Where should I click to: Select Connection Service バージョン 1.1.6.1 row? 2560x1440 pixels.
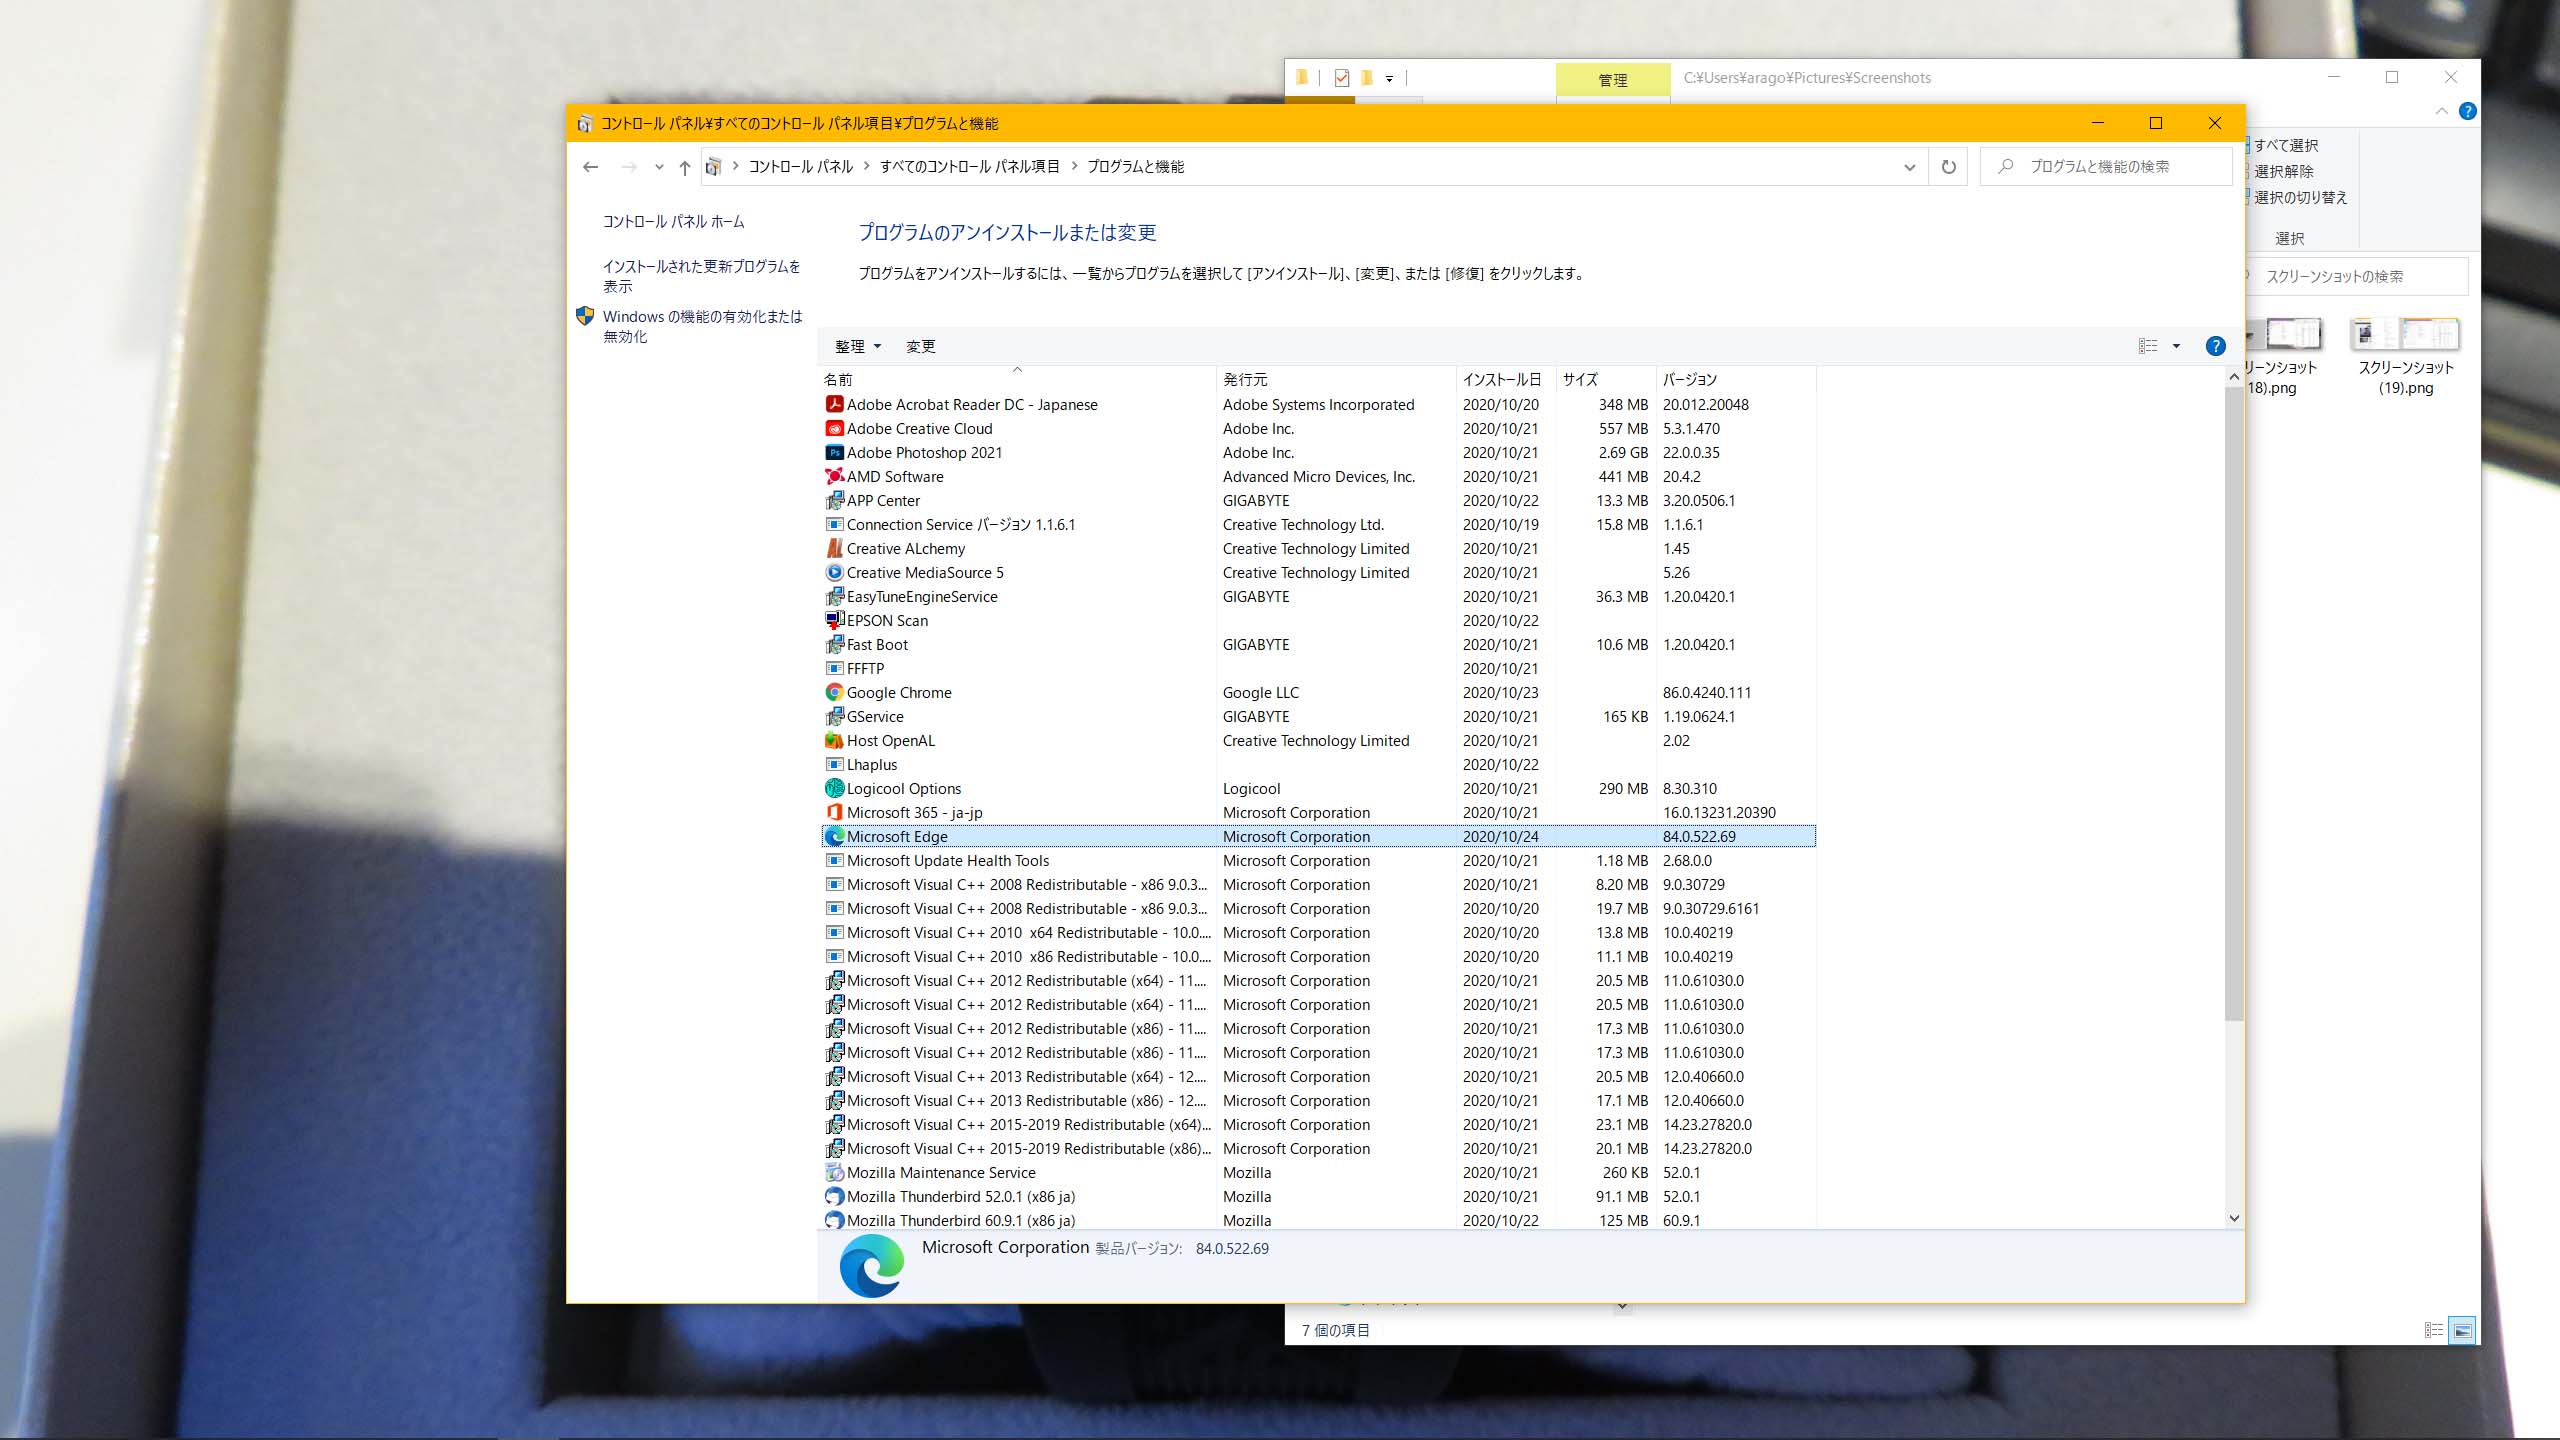pos(1318,524)
